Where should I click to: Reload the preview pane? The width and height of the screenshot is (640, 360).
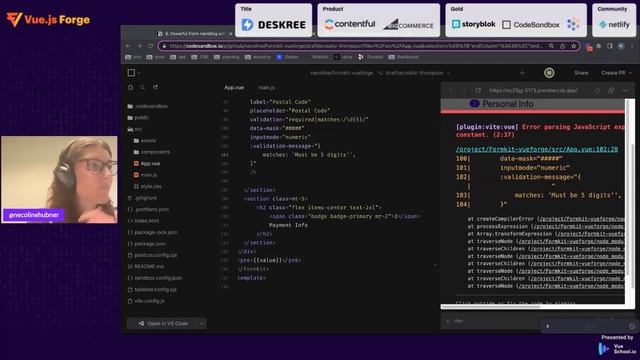point(478,90)
